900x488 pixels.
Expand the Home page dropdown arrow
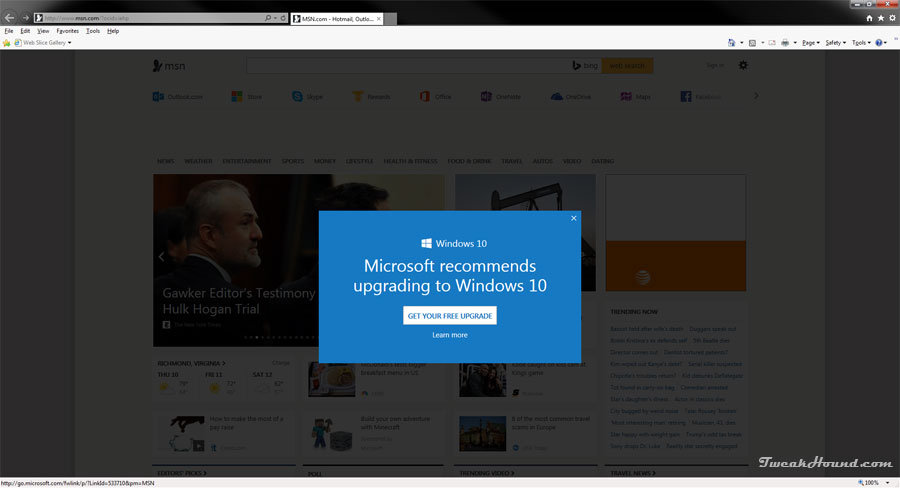click(742, 42)
